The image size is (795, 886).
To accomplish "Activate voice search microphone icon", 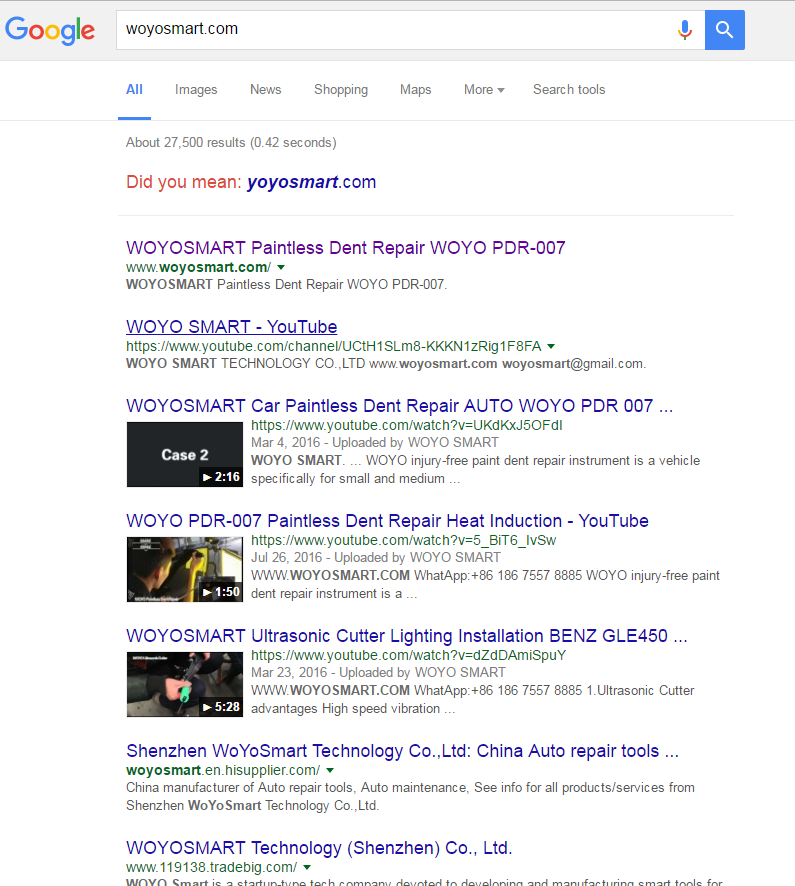I will coord(685,29).
